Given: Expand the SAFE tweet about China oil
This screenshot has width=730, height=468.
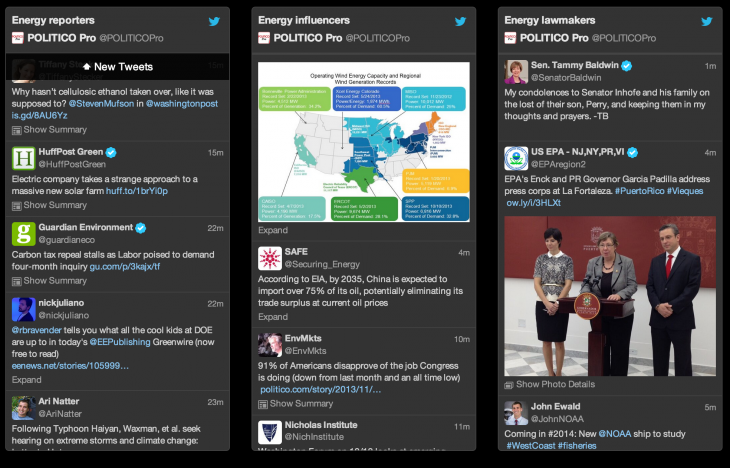Looking at the screenshot, I should pyautogui.click(x=273, y=317).
